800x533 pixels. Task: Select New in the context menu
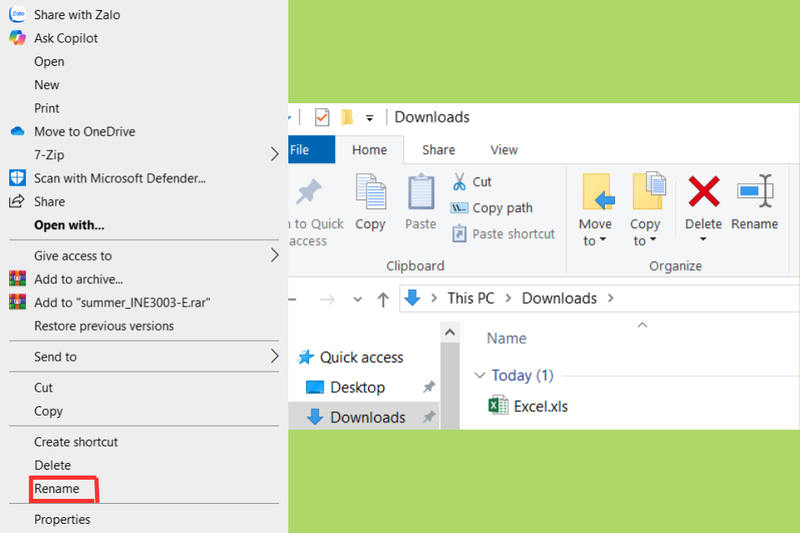pyautogui.click(x=46, y=85)
